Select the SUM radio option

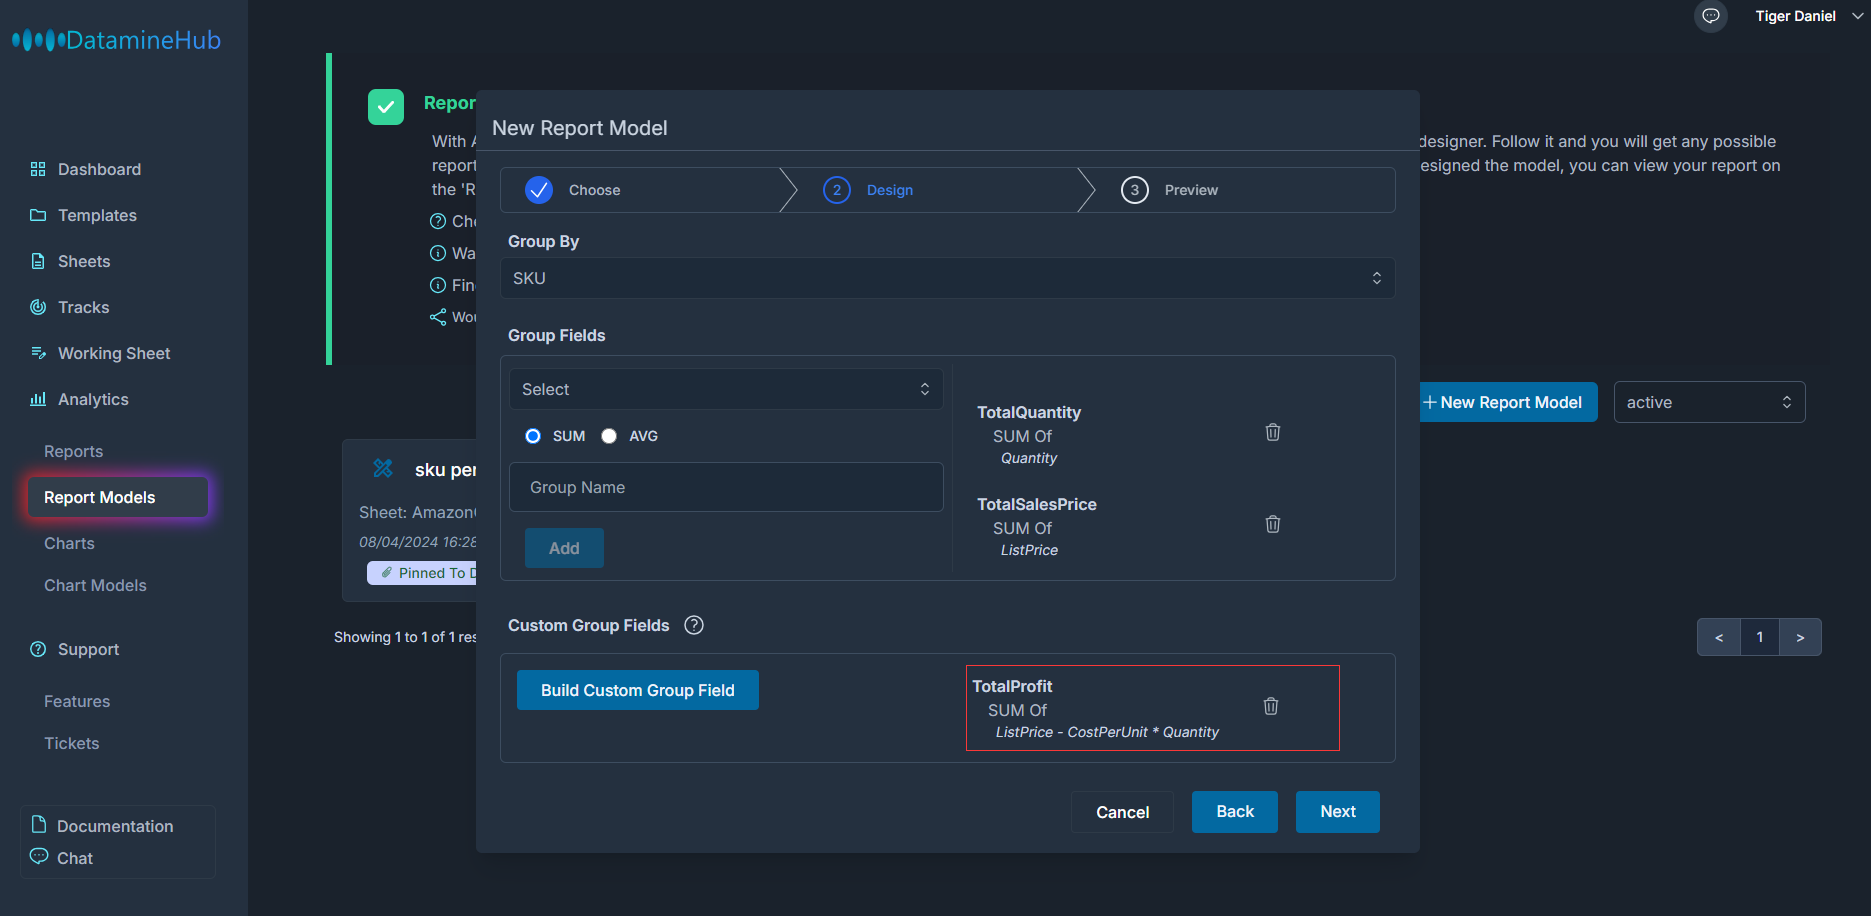click(x=533, y=436)
